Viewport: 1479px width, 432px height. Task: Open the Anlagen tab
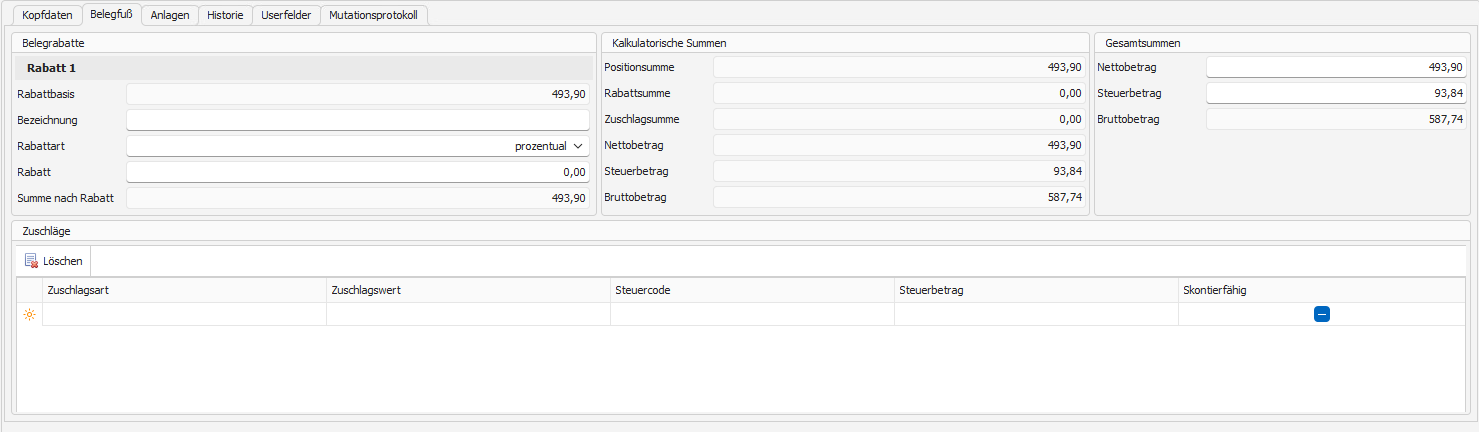click(170, 16)
